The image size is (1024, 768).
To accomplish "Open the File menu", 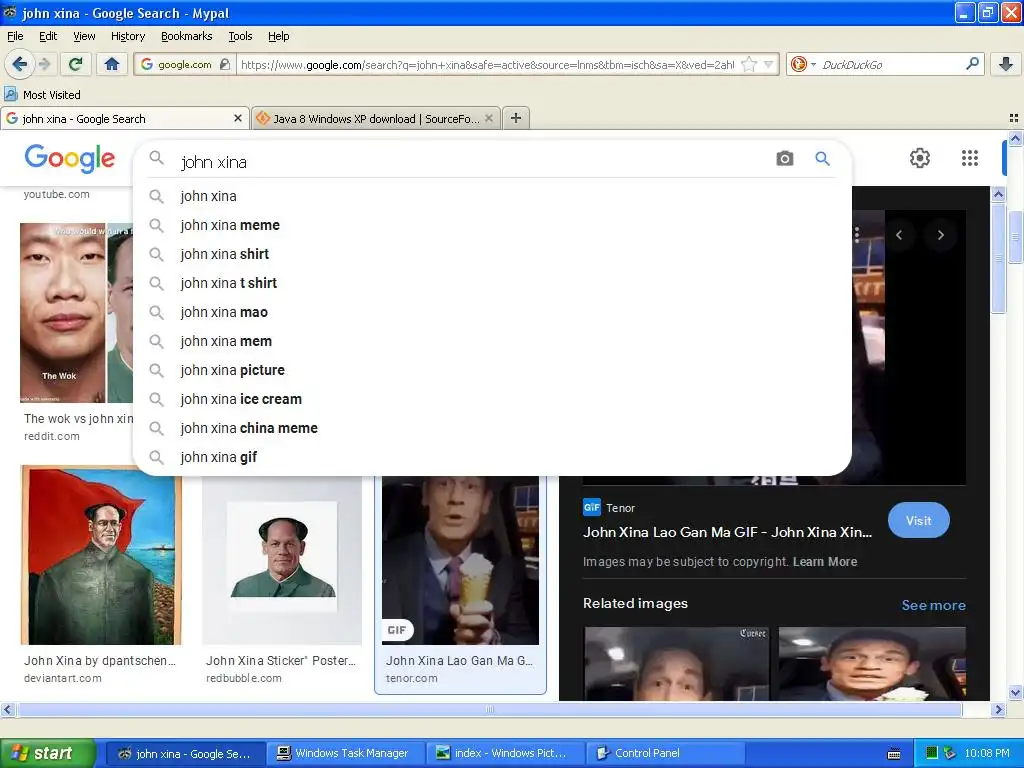I will pos(15,36).
